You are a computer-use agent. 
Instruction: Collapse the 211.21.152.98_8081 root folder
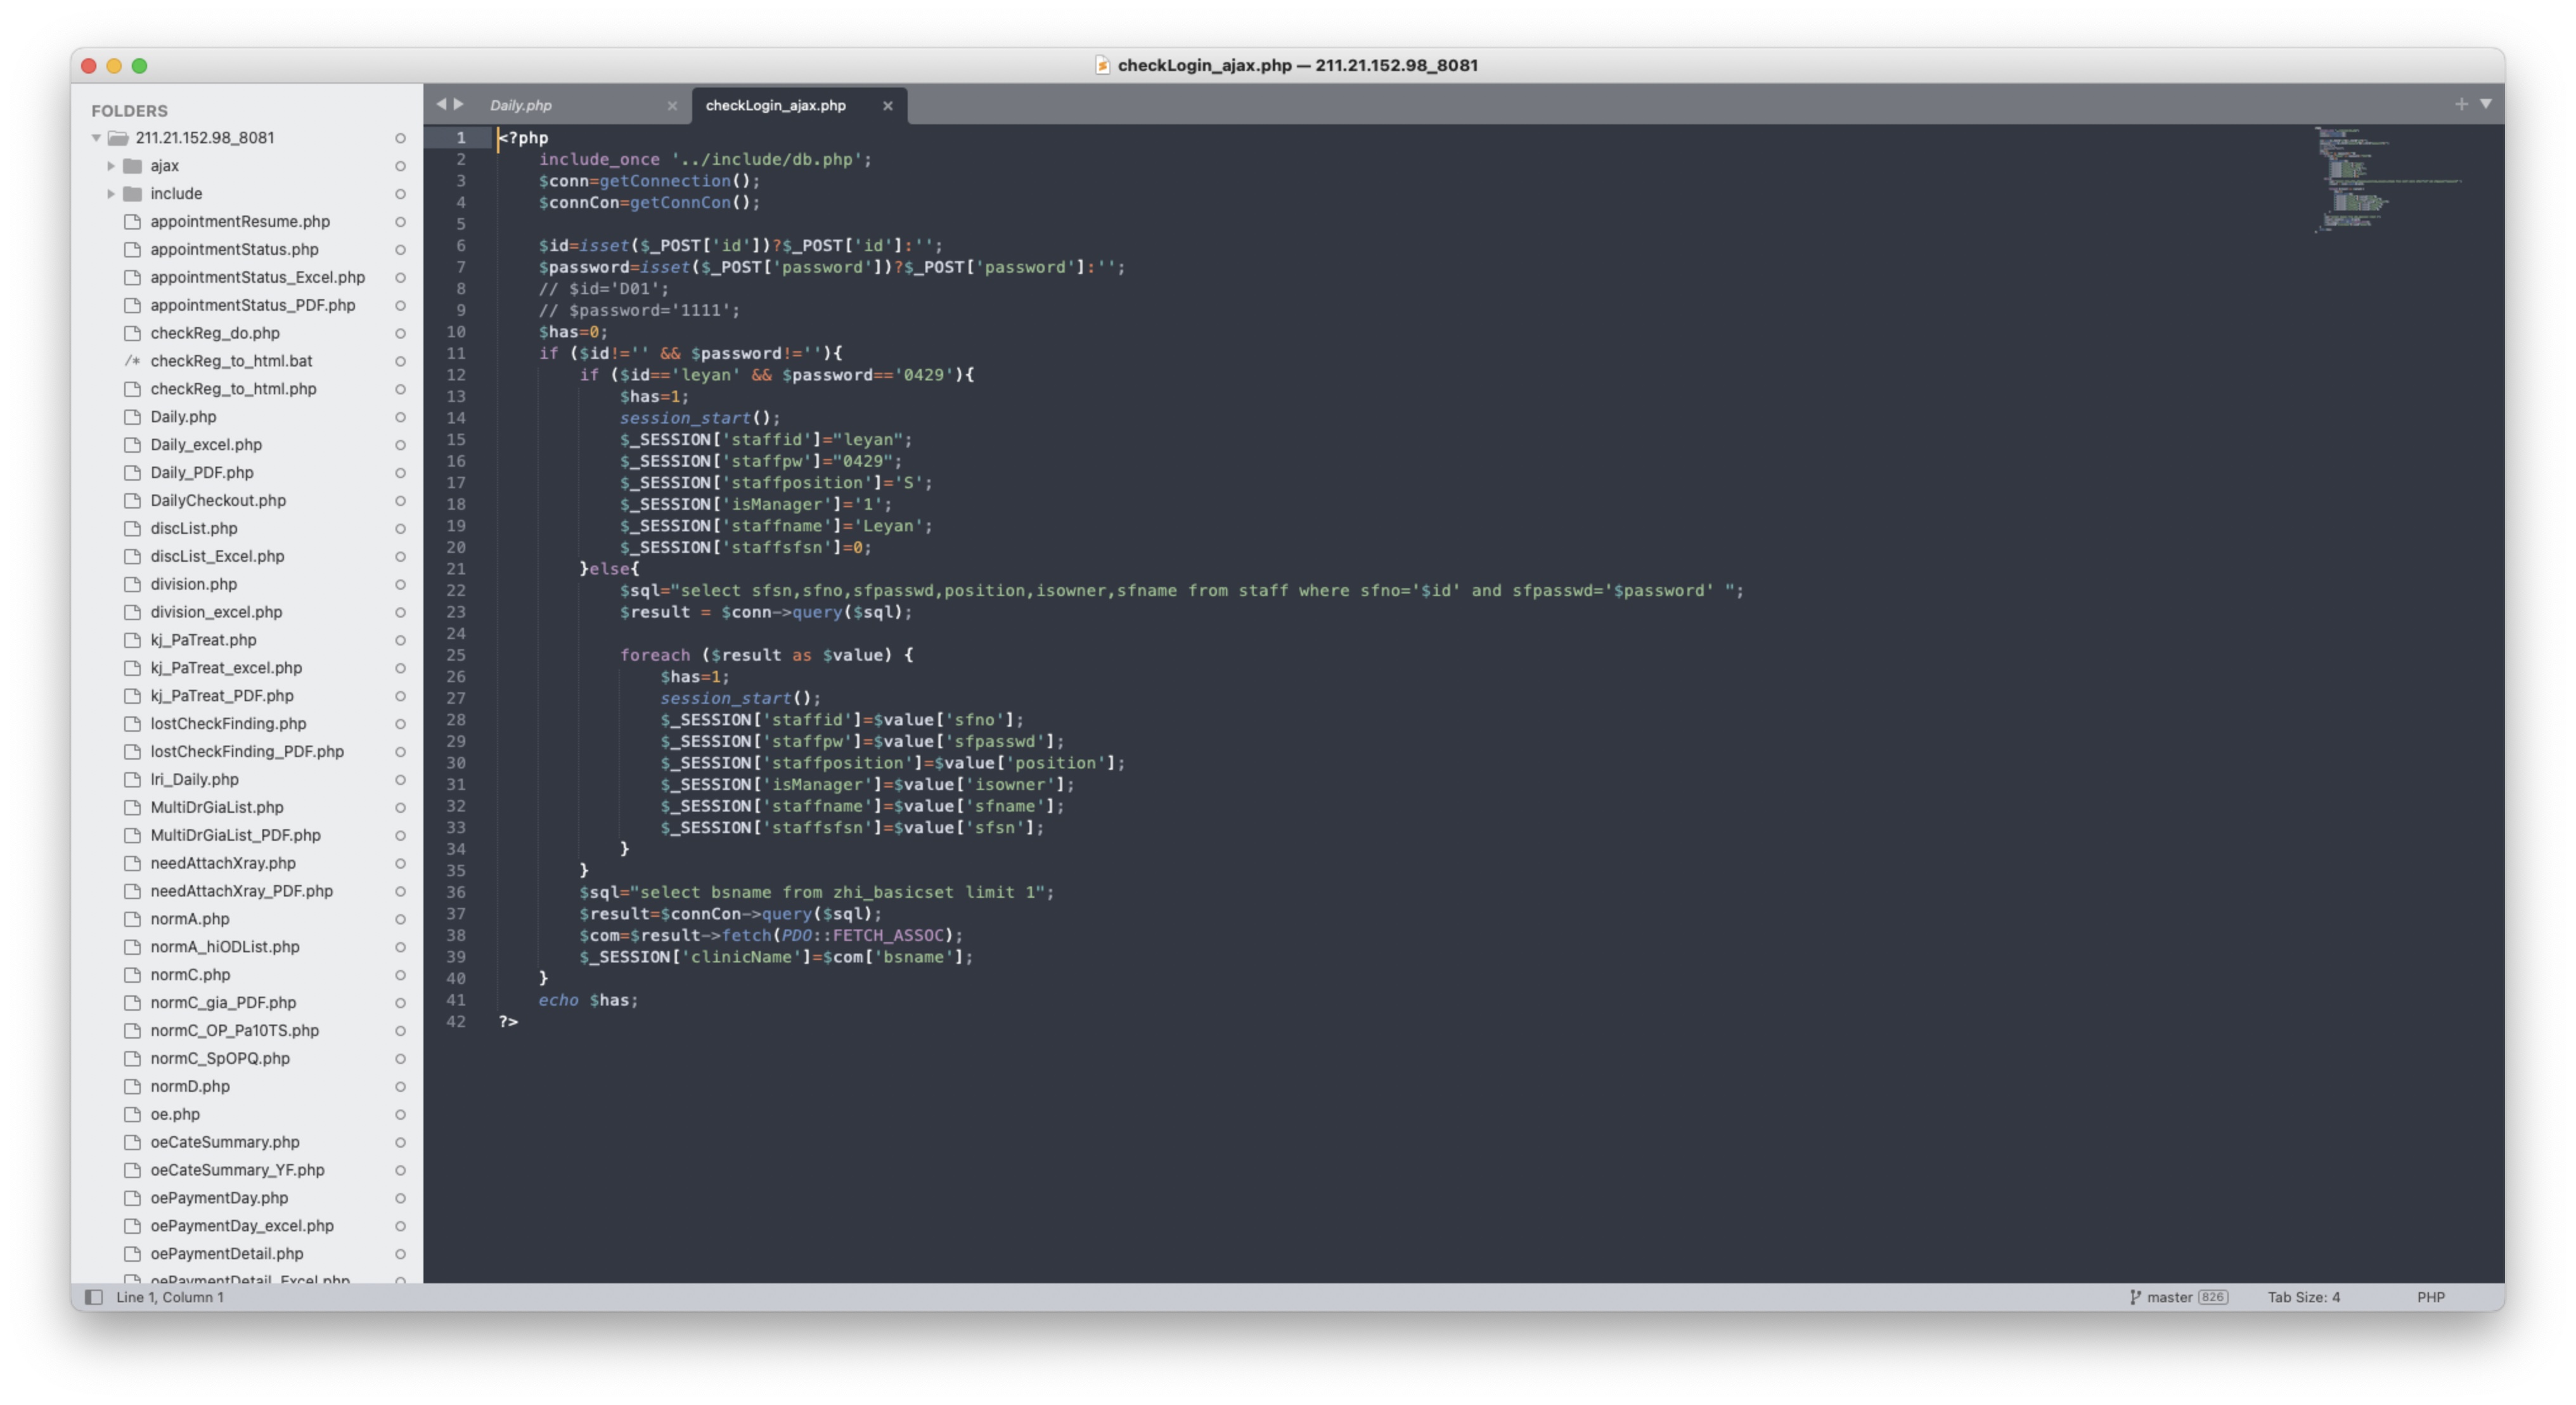point(96,138)
